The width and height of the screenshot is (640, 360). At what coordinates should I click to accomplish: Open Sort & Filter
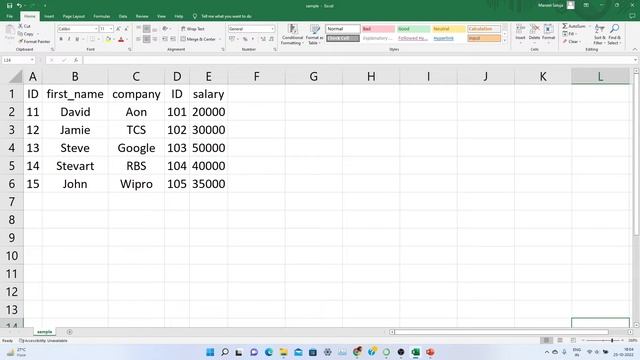coord(599,34)
